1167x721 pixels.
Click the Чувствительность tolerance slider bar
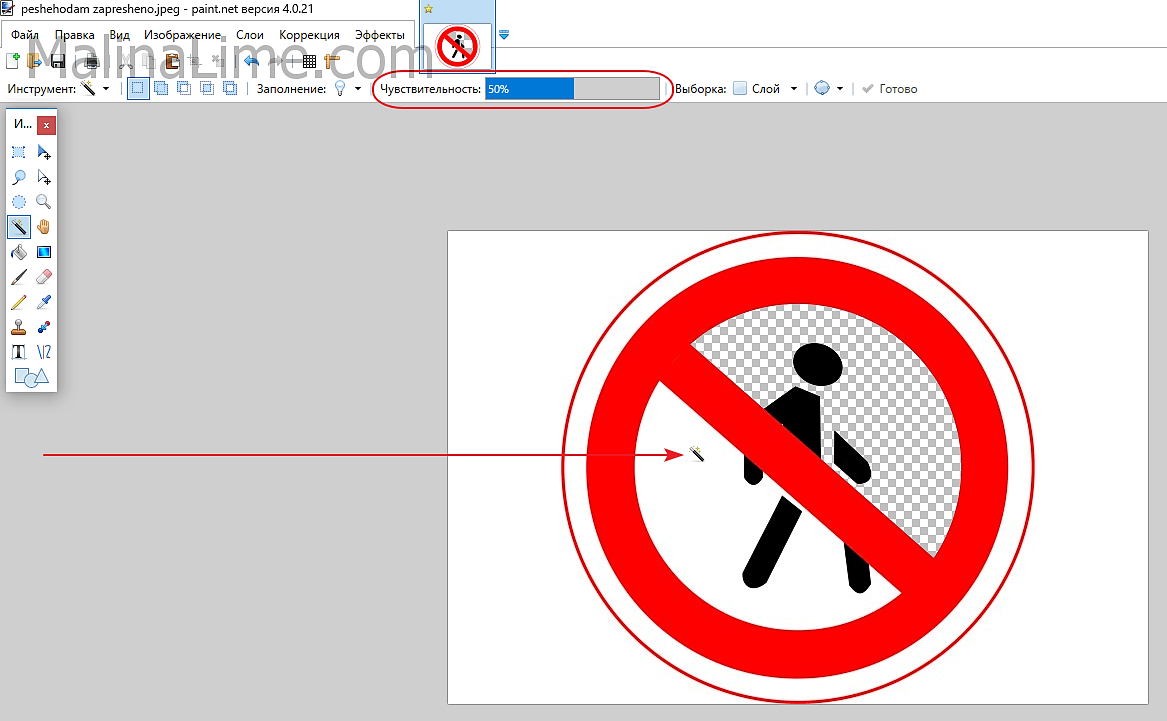572,89
